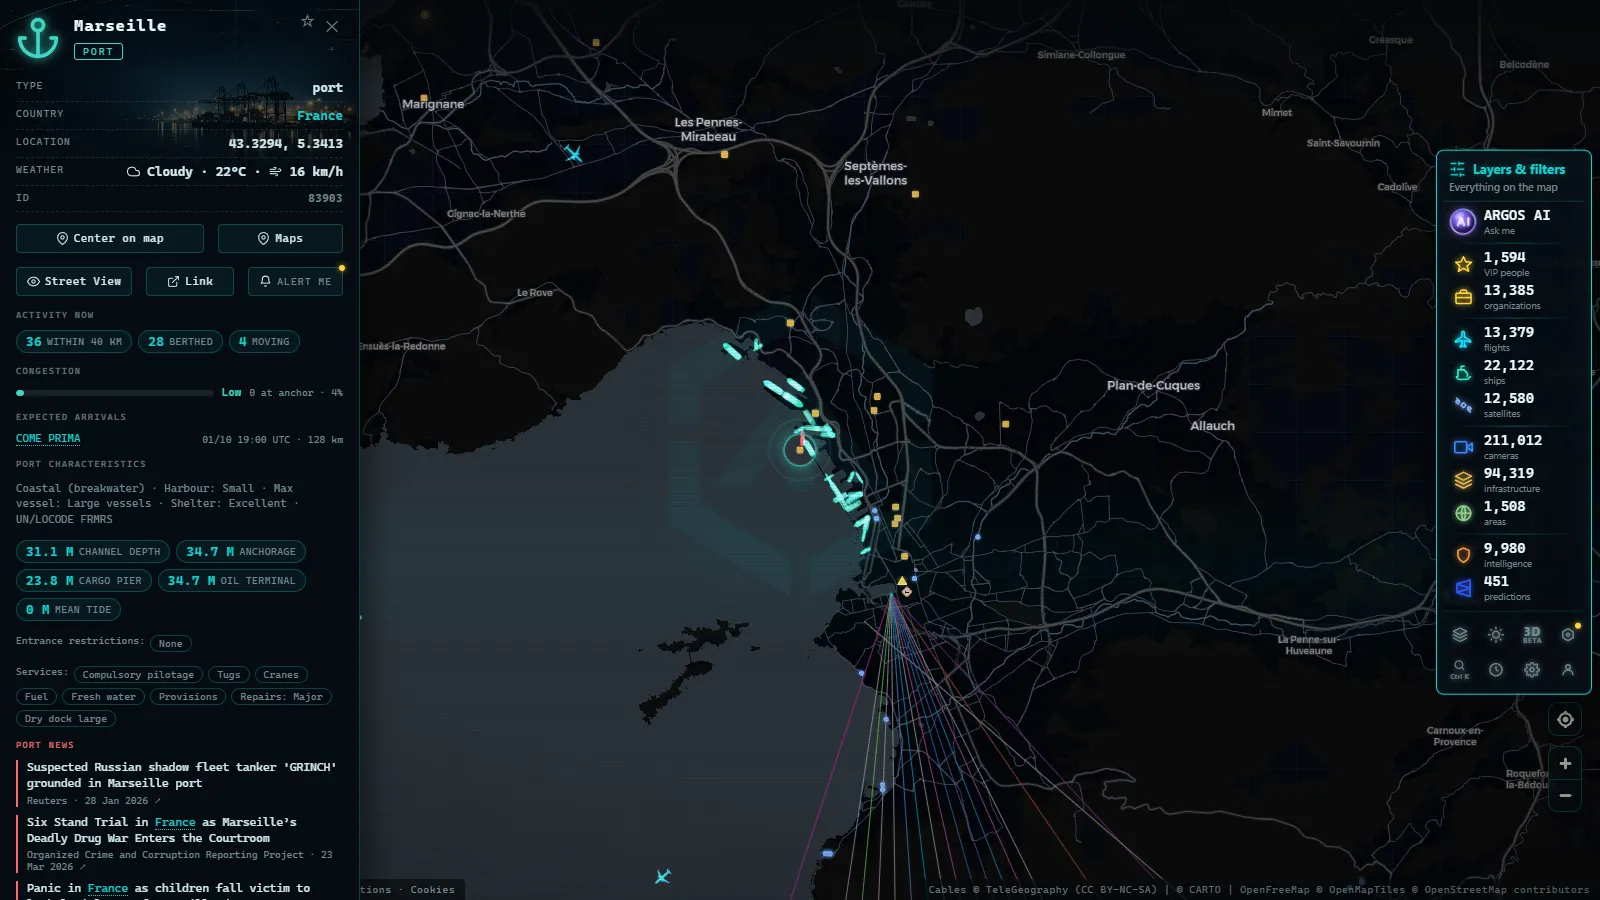
Task: Open the Russian shadow fleet tanker news
Action: click(181, 775)
